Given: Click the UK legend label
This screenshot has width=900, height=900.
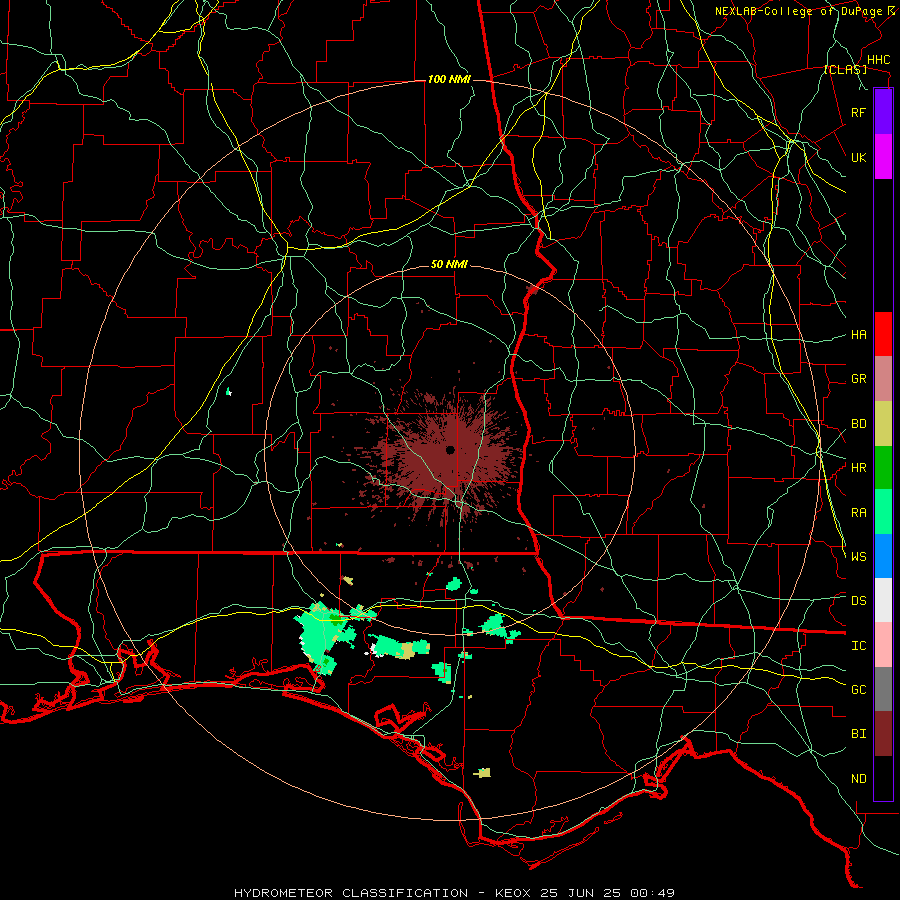Looking at the screenshot, I should point(858,157).
